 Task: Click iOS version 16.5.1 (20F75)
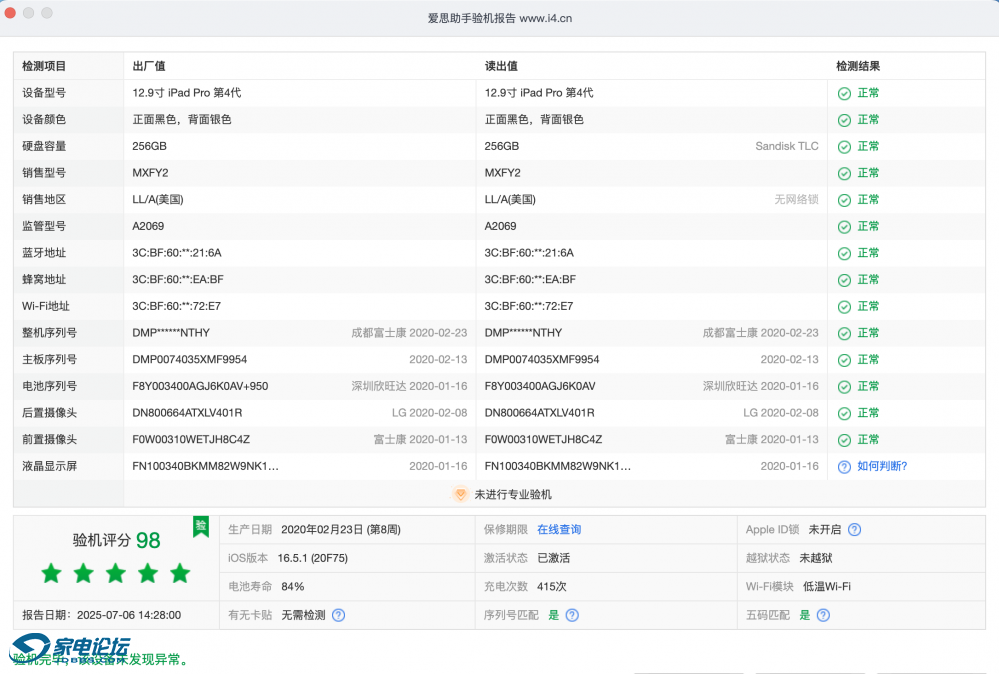pos(313,558)
